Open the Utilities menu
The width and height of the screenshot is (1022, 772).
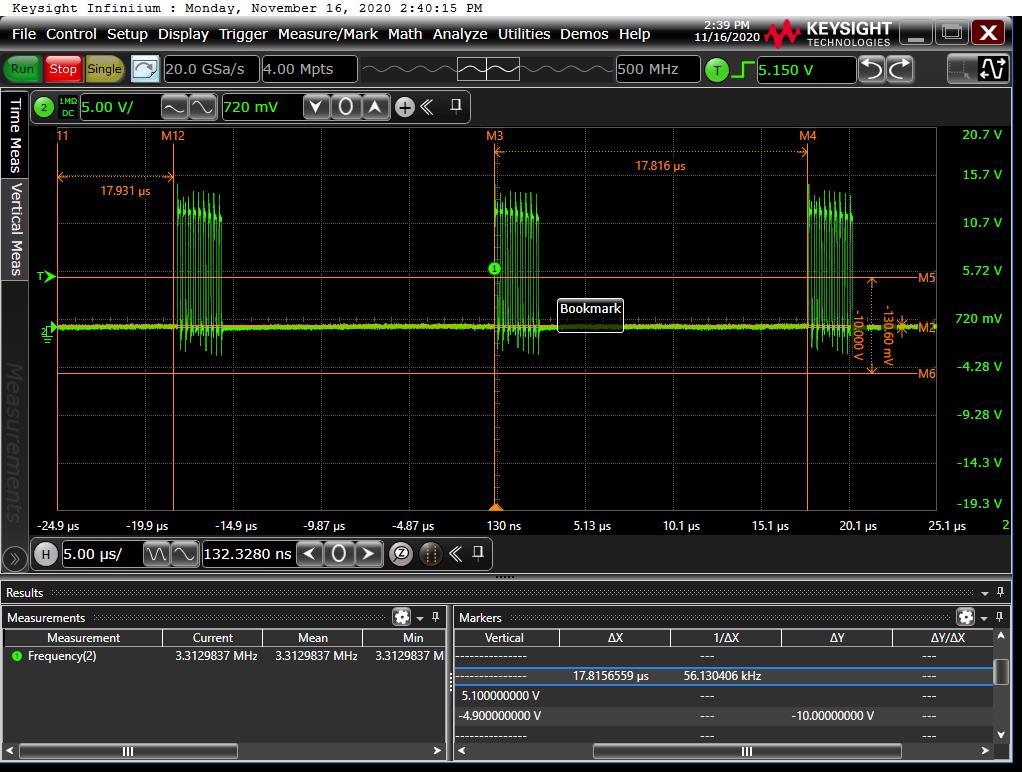coord(524,34)
